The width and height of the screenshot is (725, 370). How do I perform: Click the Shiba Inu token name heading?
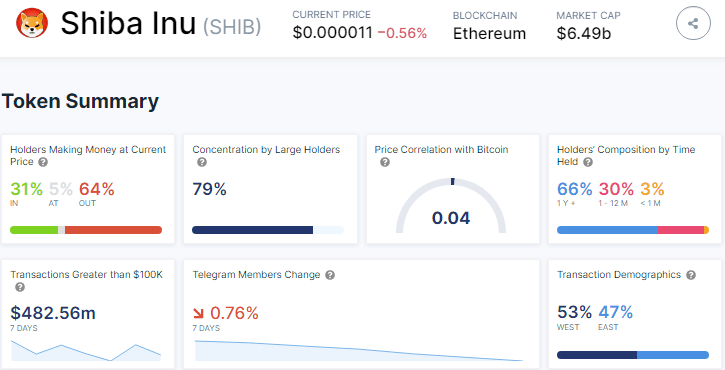click(129, 23)
